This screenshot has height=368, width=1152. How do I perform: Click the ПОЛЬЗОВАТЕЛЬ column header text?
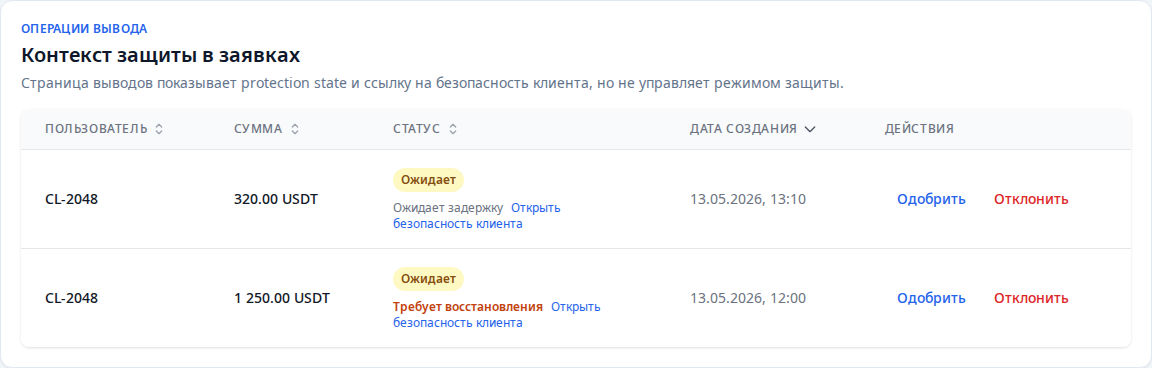(x=96, y=129)
